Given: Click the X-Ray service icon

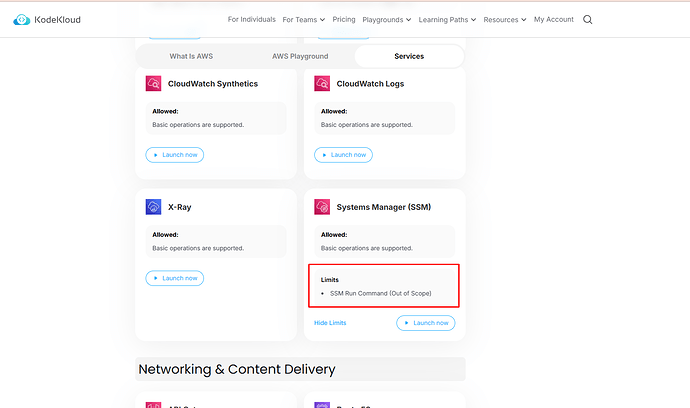Looking at the screenshot, I should [x=154, y=207].
